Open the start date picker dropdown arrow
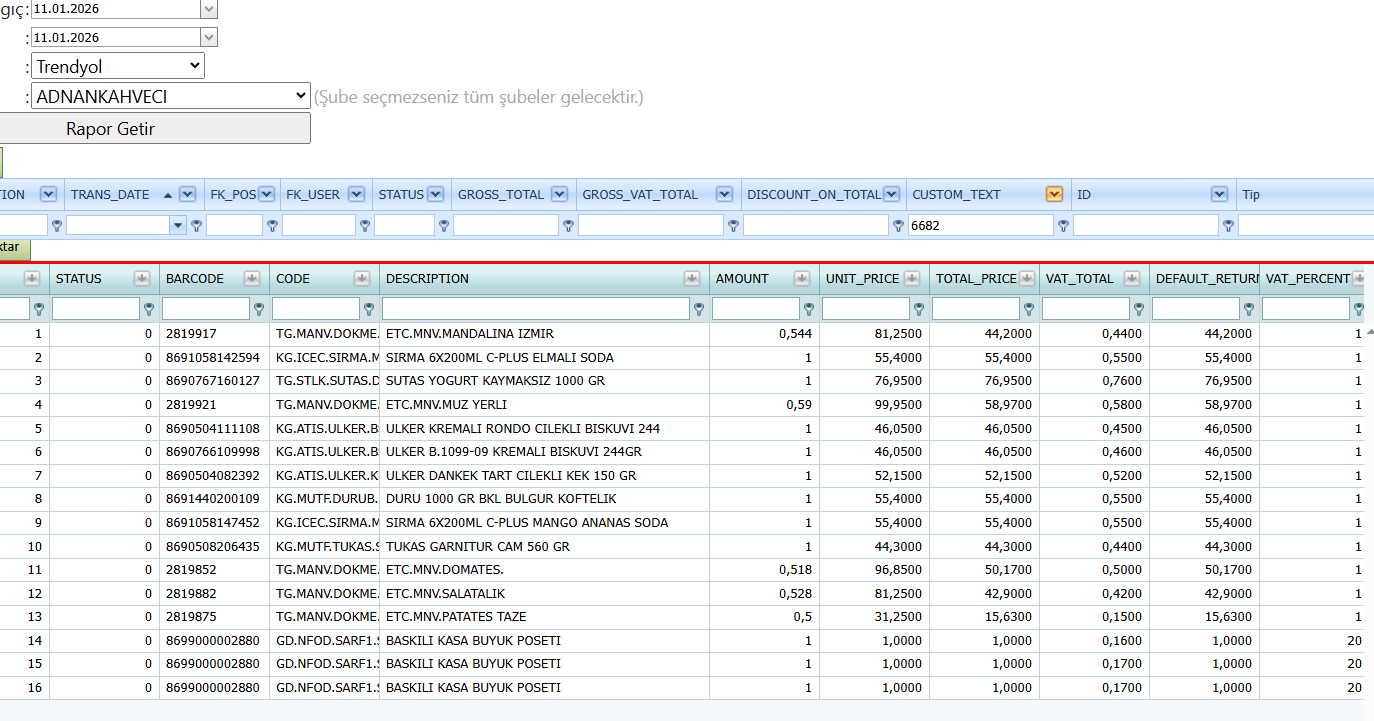This screenshot has height=721, width=1374. [x=209, y=8]
